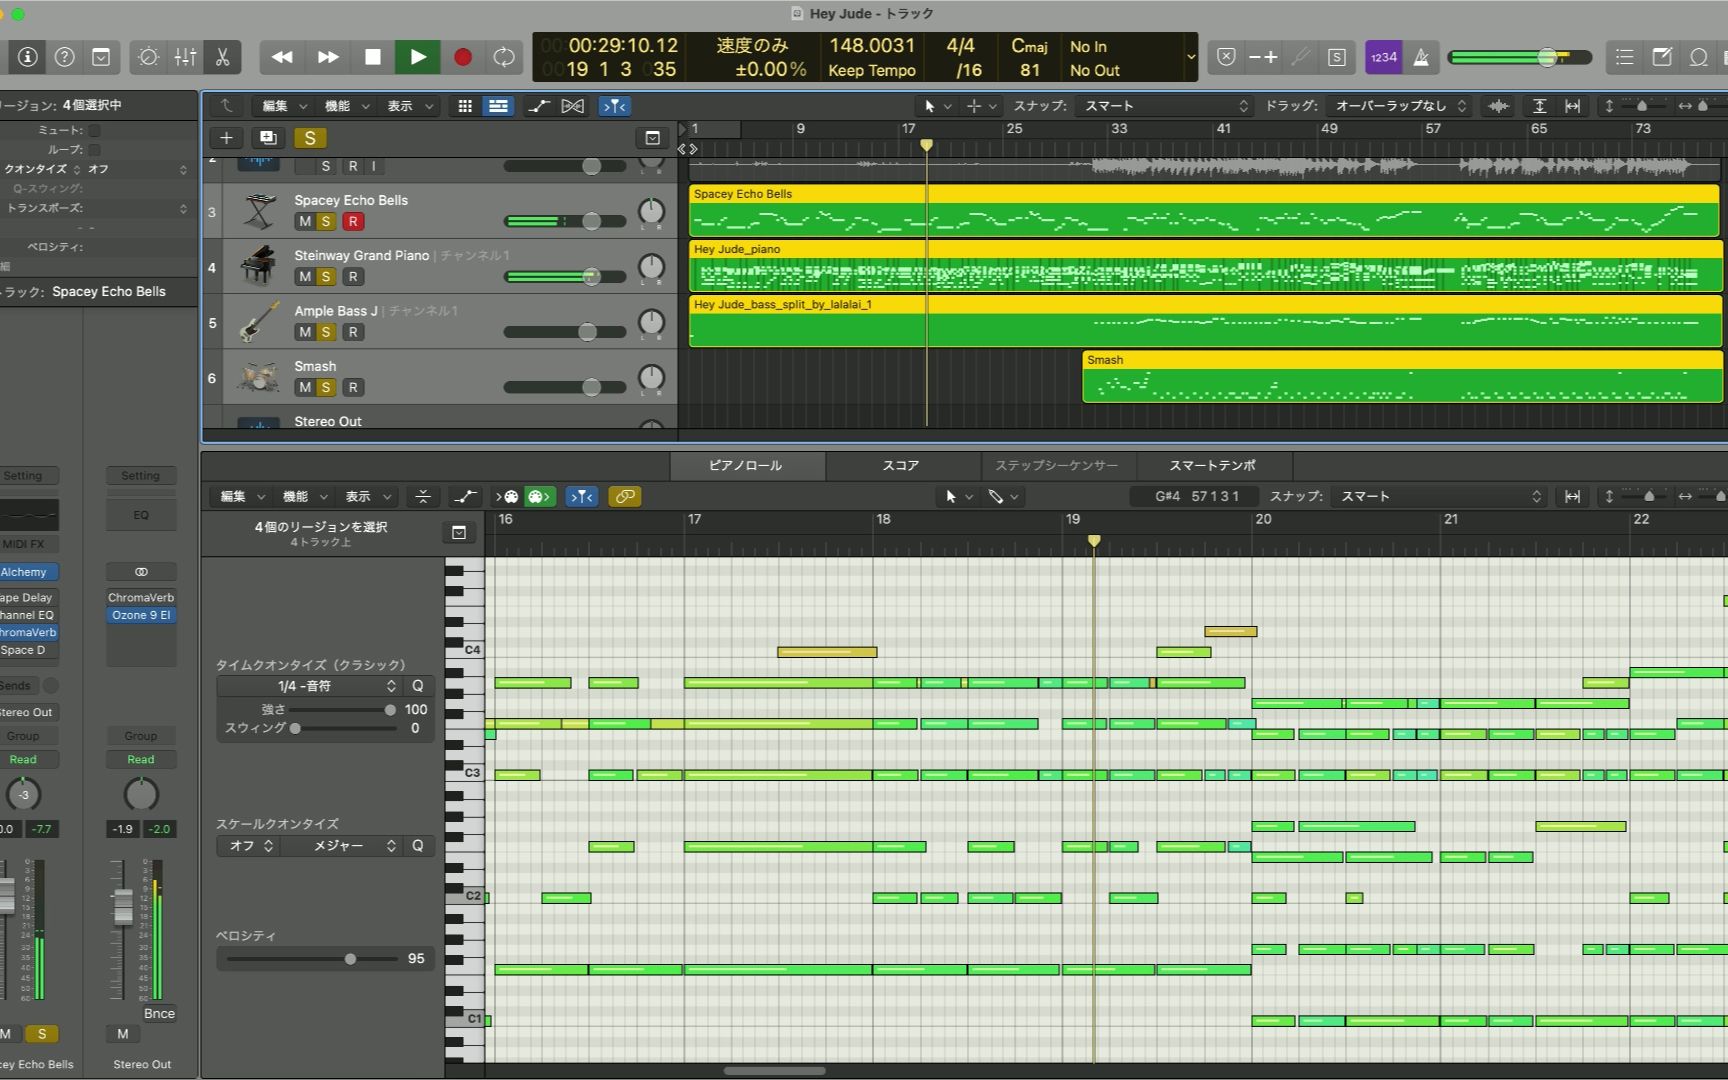Open the tracks 編集 menu

click(284, 106)
